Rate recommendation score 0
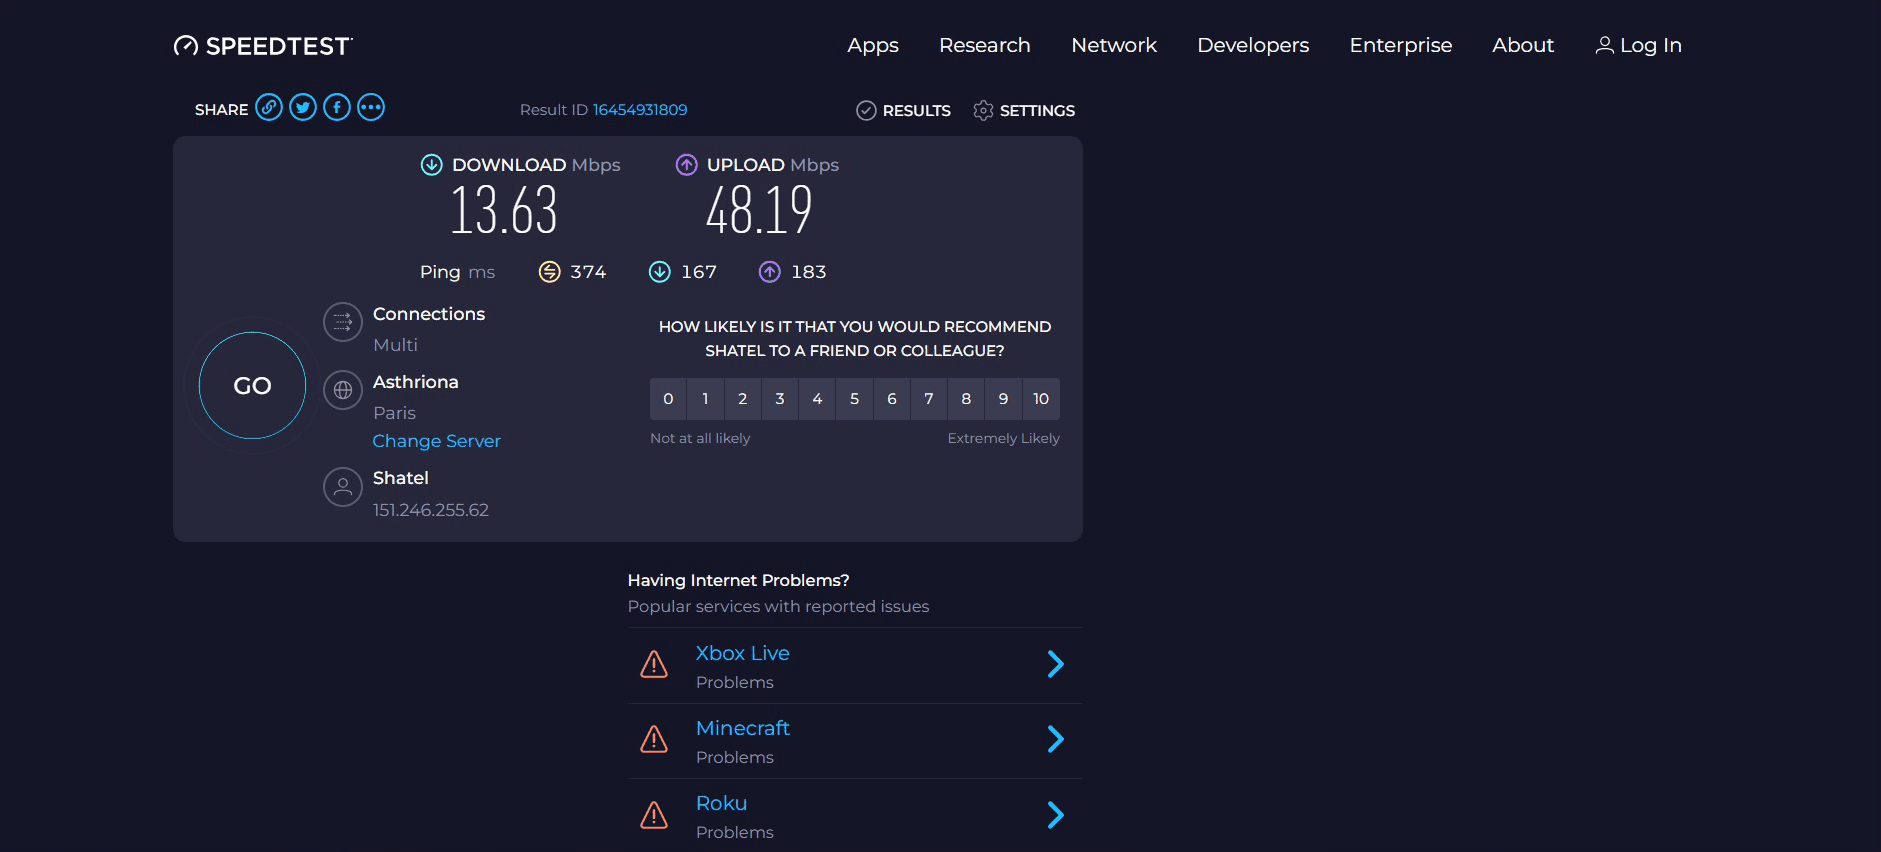This screenshot has width=1881, height=852. pos(668,399)
